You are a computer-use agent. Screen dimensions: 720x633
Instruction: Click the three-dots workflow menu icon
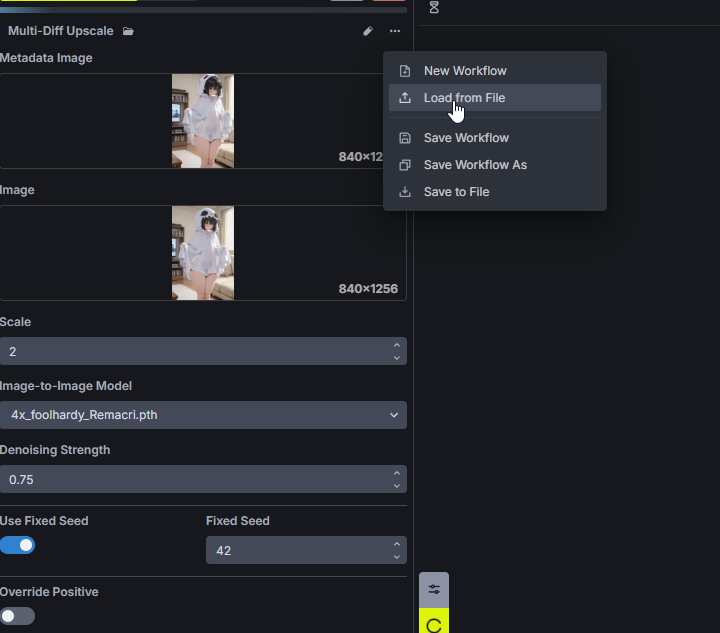point(395,32)
